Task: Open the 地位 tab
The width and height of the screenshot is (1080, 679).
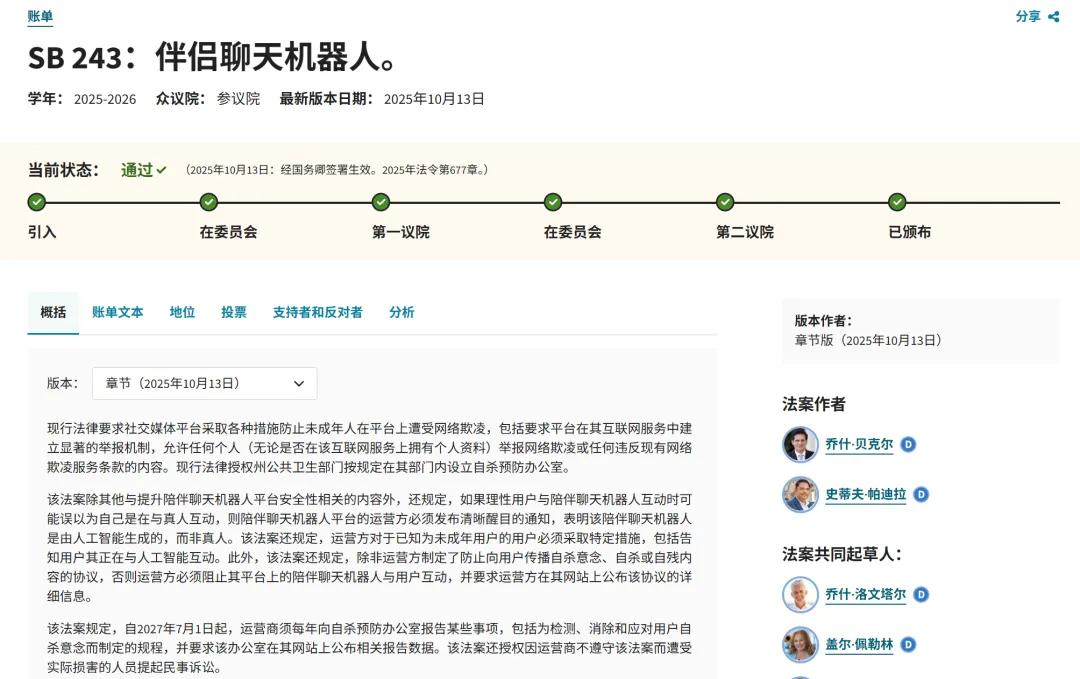Action: coord(183,313)
